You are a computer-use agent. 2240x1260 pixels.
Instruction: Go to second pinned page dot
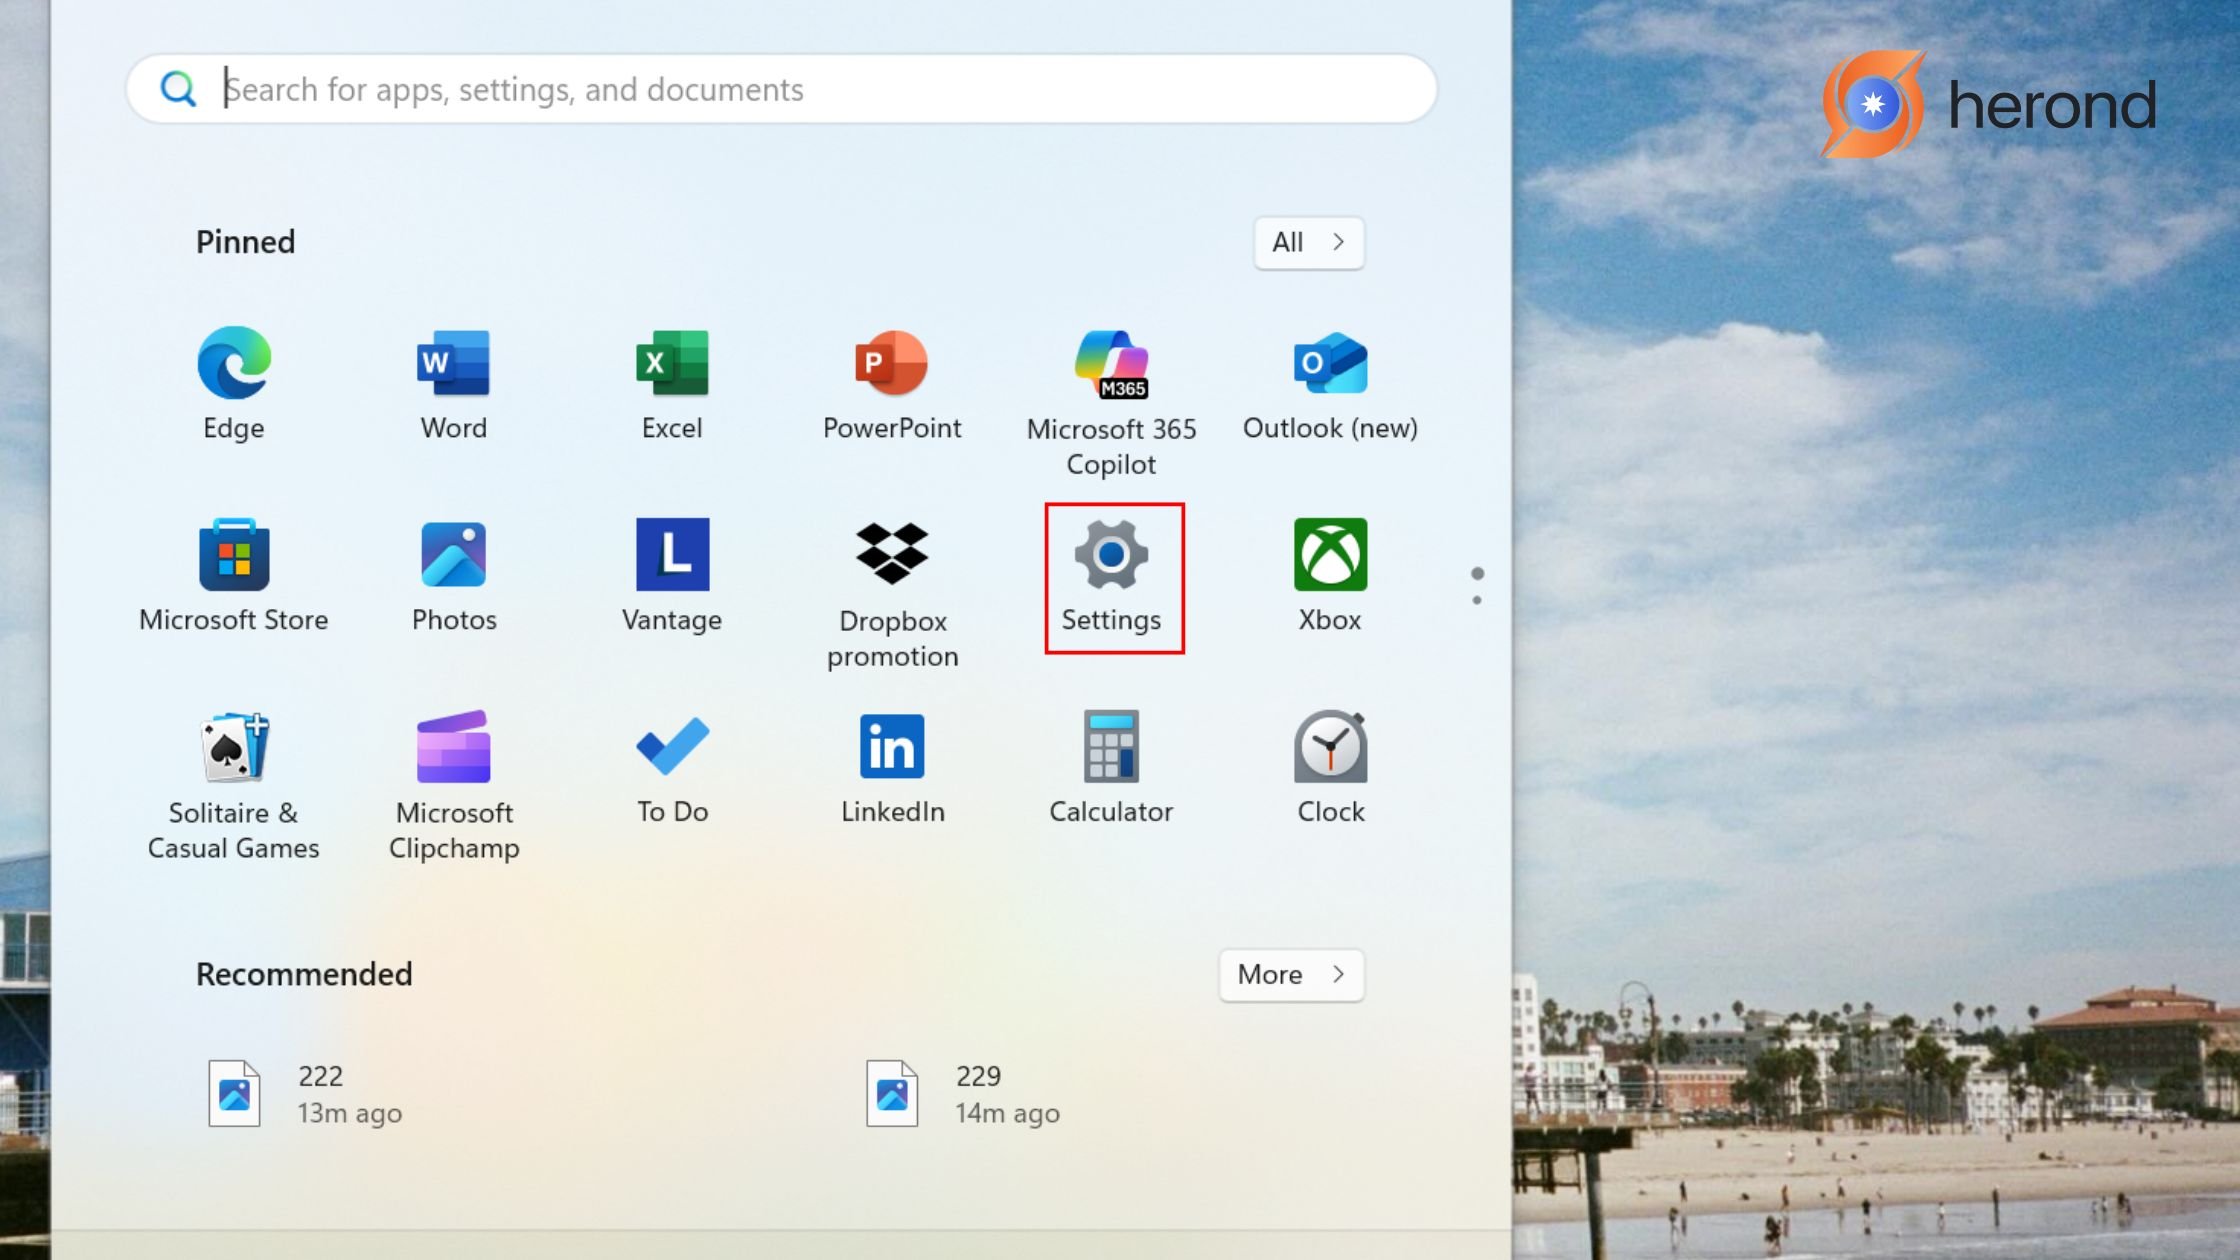[1477, 600]
